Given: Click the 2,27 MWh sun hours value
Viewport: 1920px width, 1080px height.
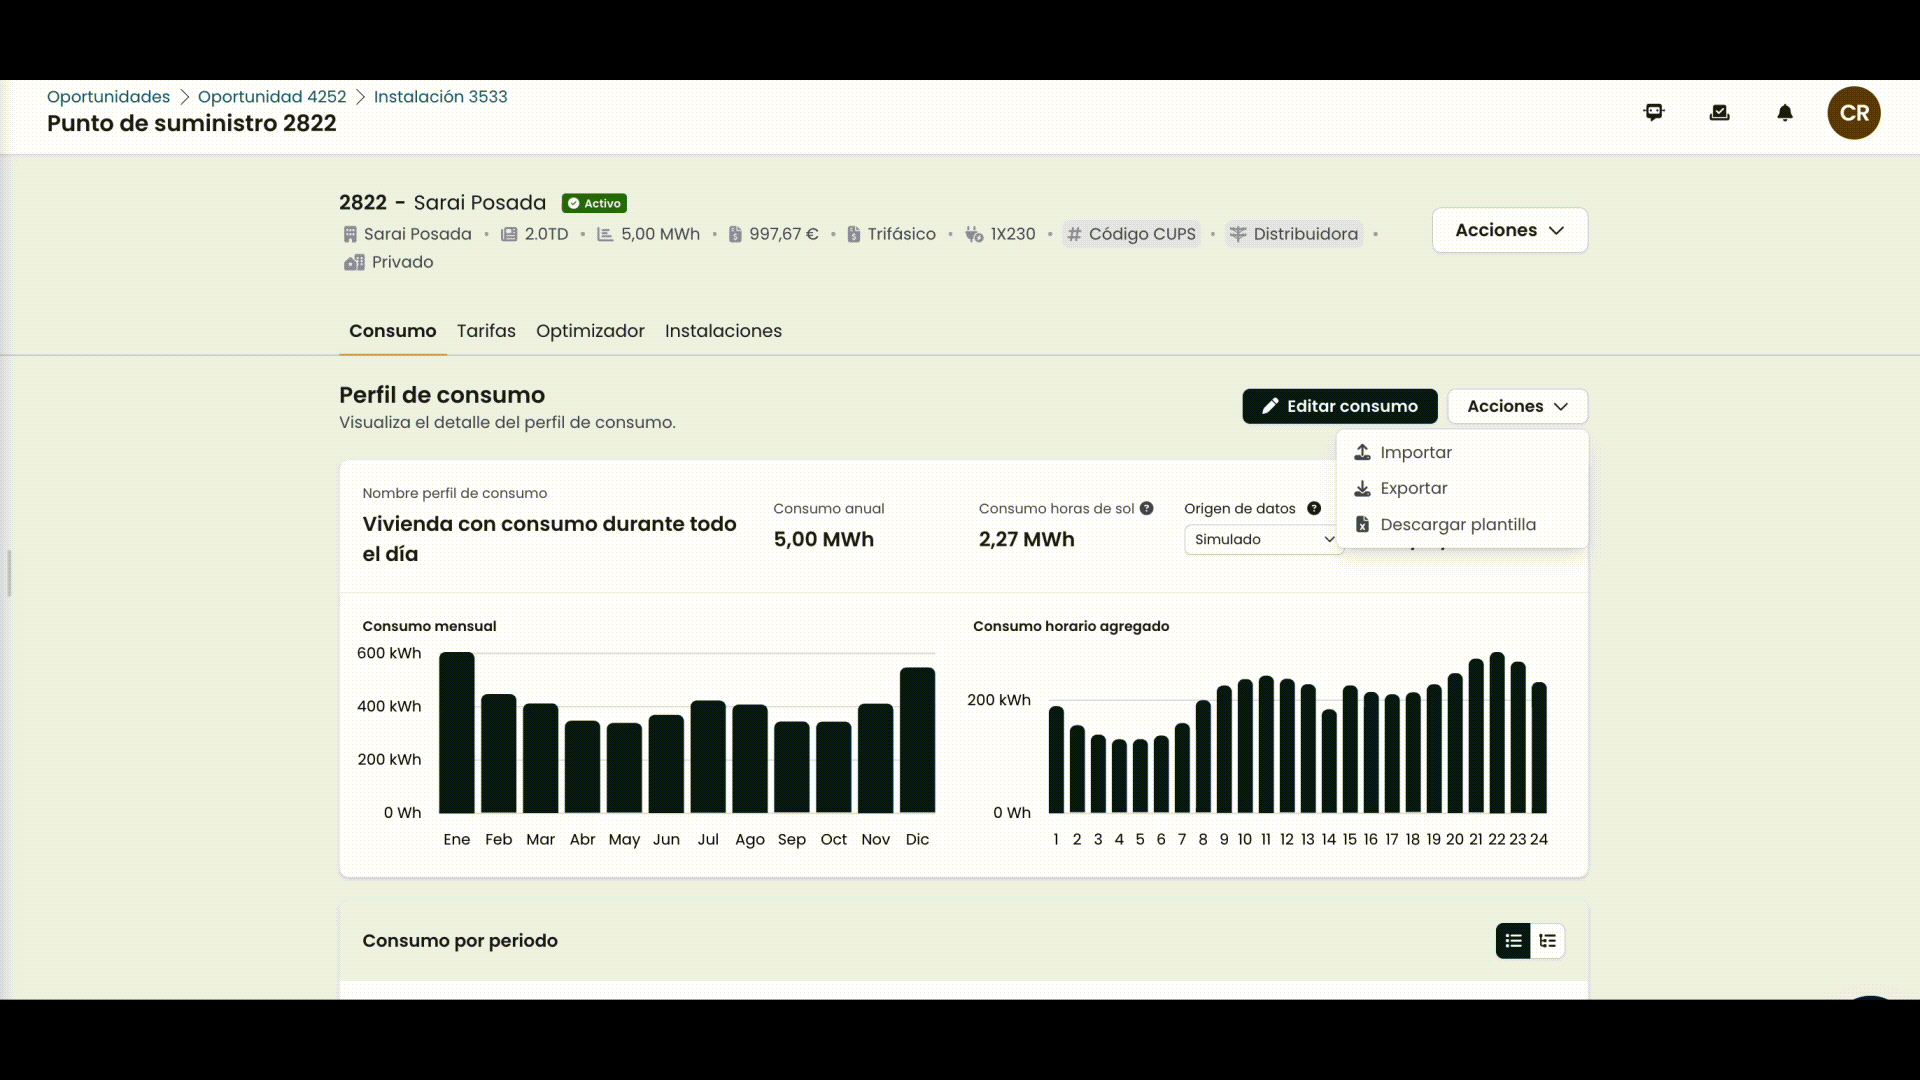Looking at the screenshot, I should 1027,539.
